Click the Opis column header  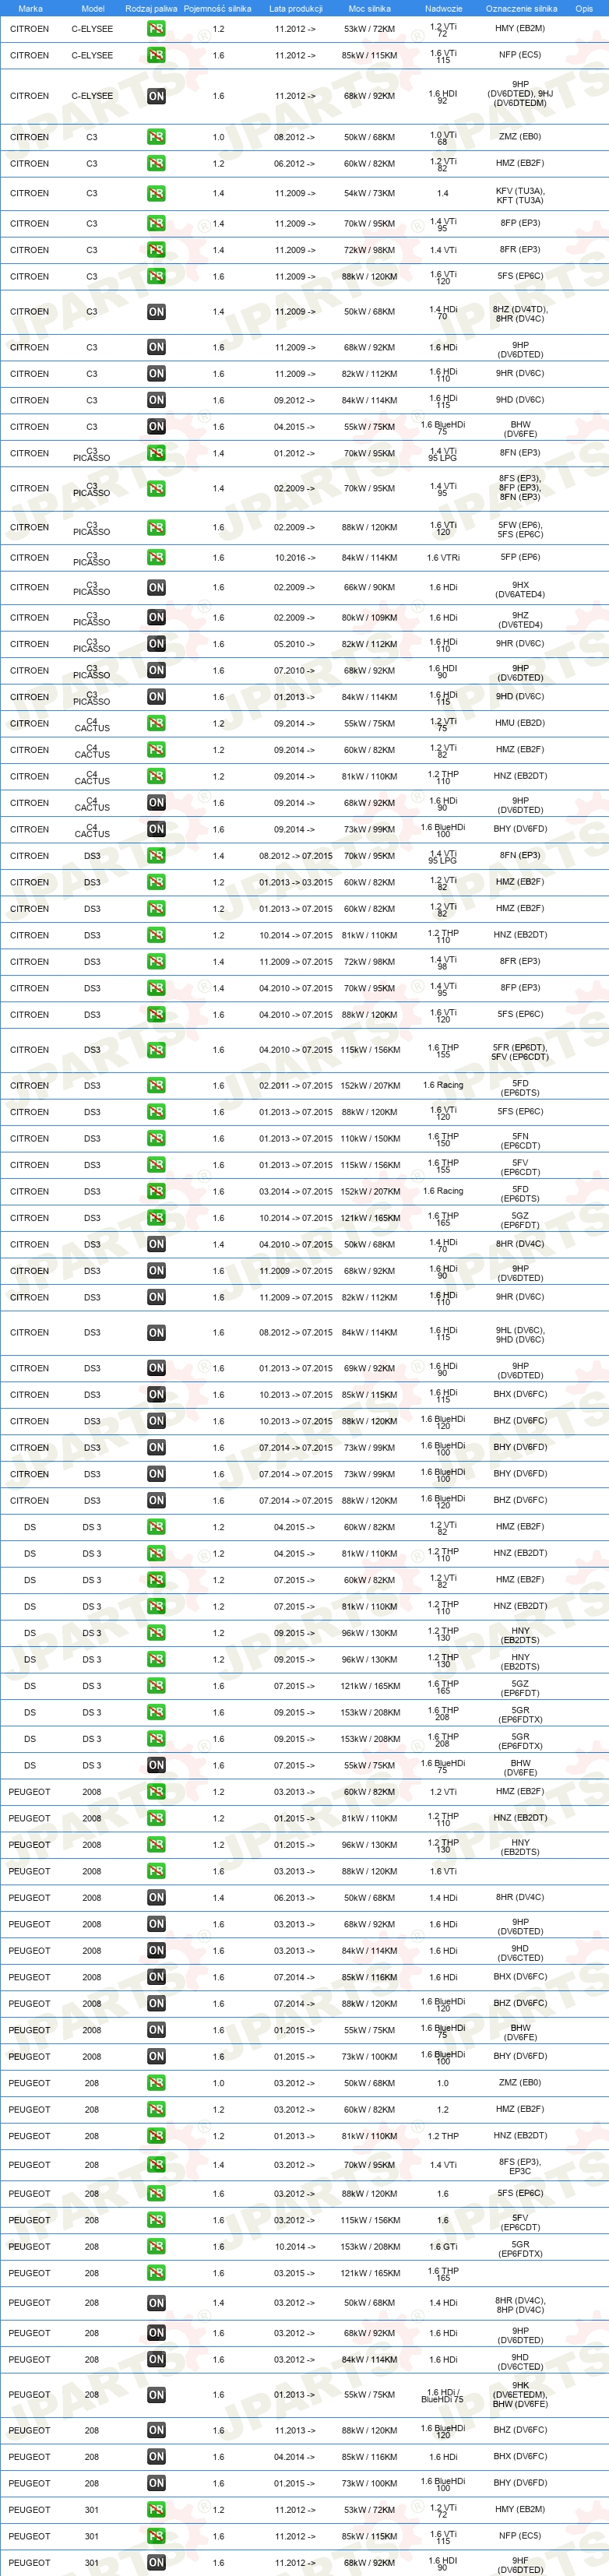point(584,8)
